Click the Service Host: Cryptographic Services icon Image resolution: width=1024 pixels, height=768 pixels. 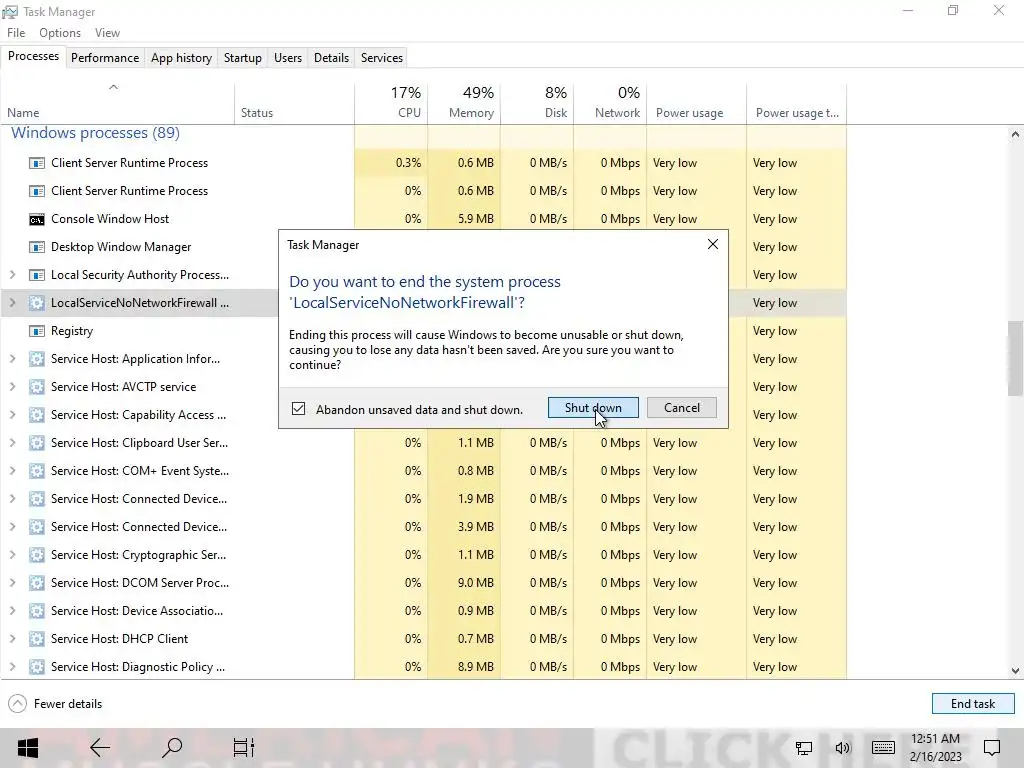[37, 555]
